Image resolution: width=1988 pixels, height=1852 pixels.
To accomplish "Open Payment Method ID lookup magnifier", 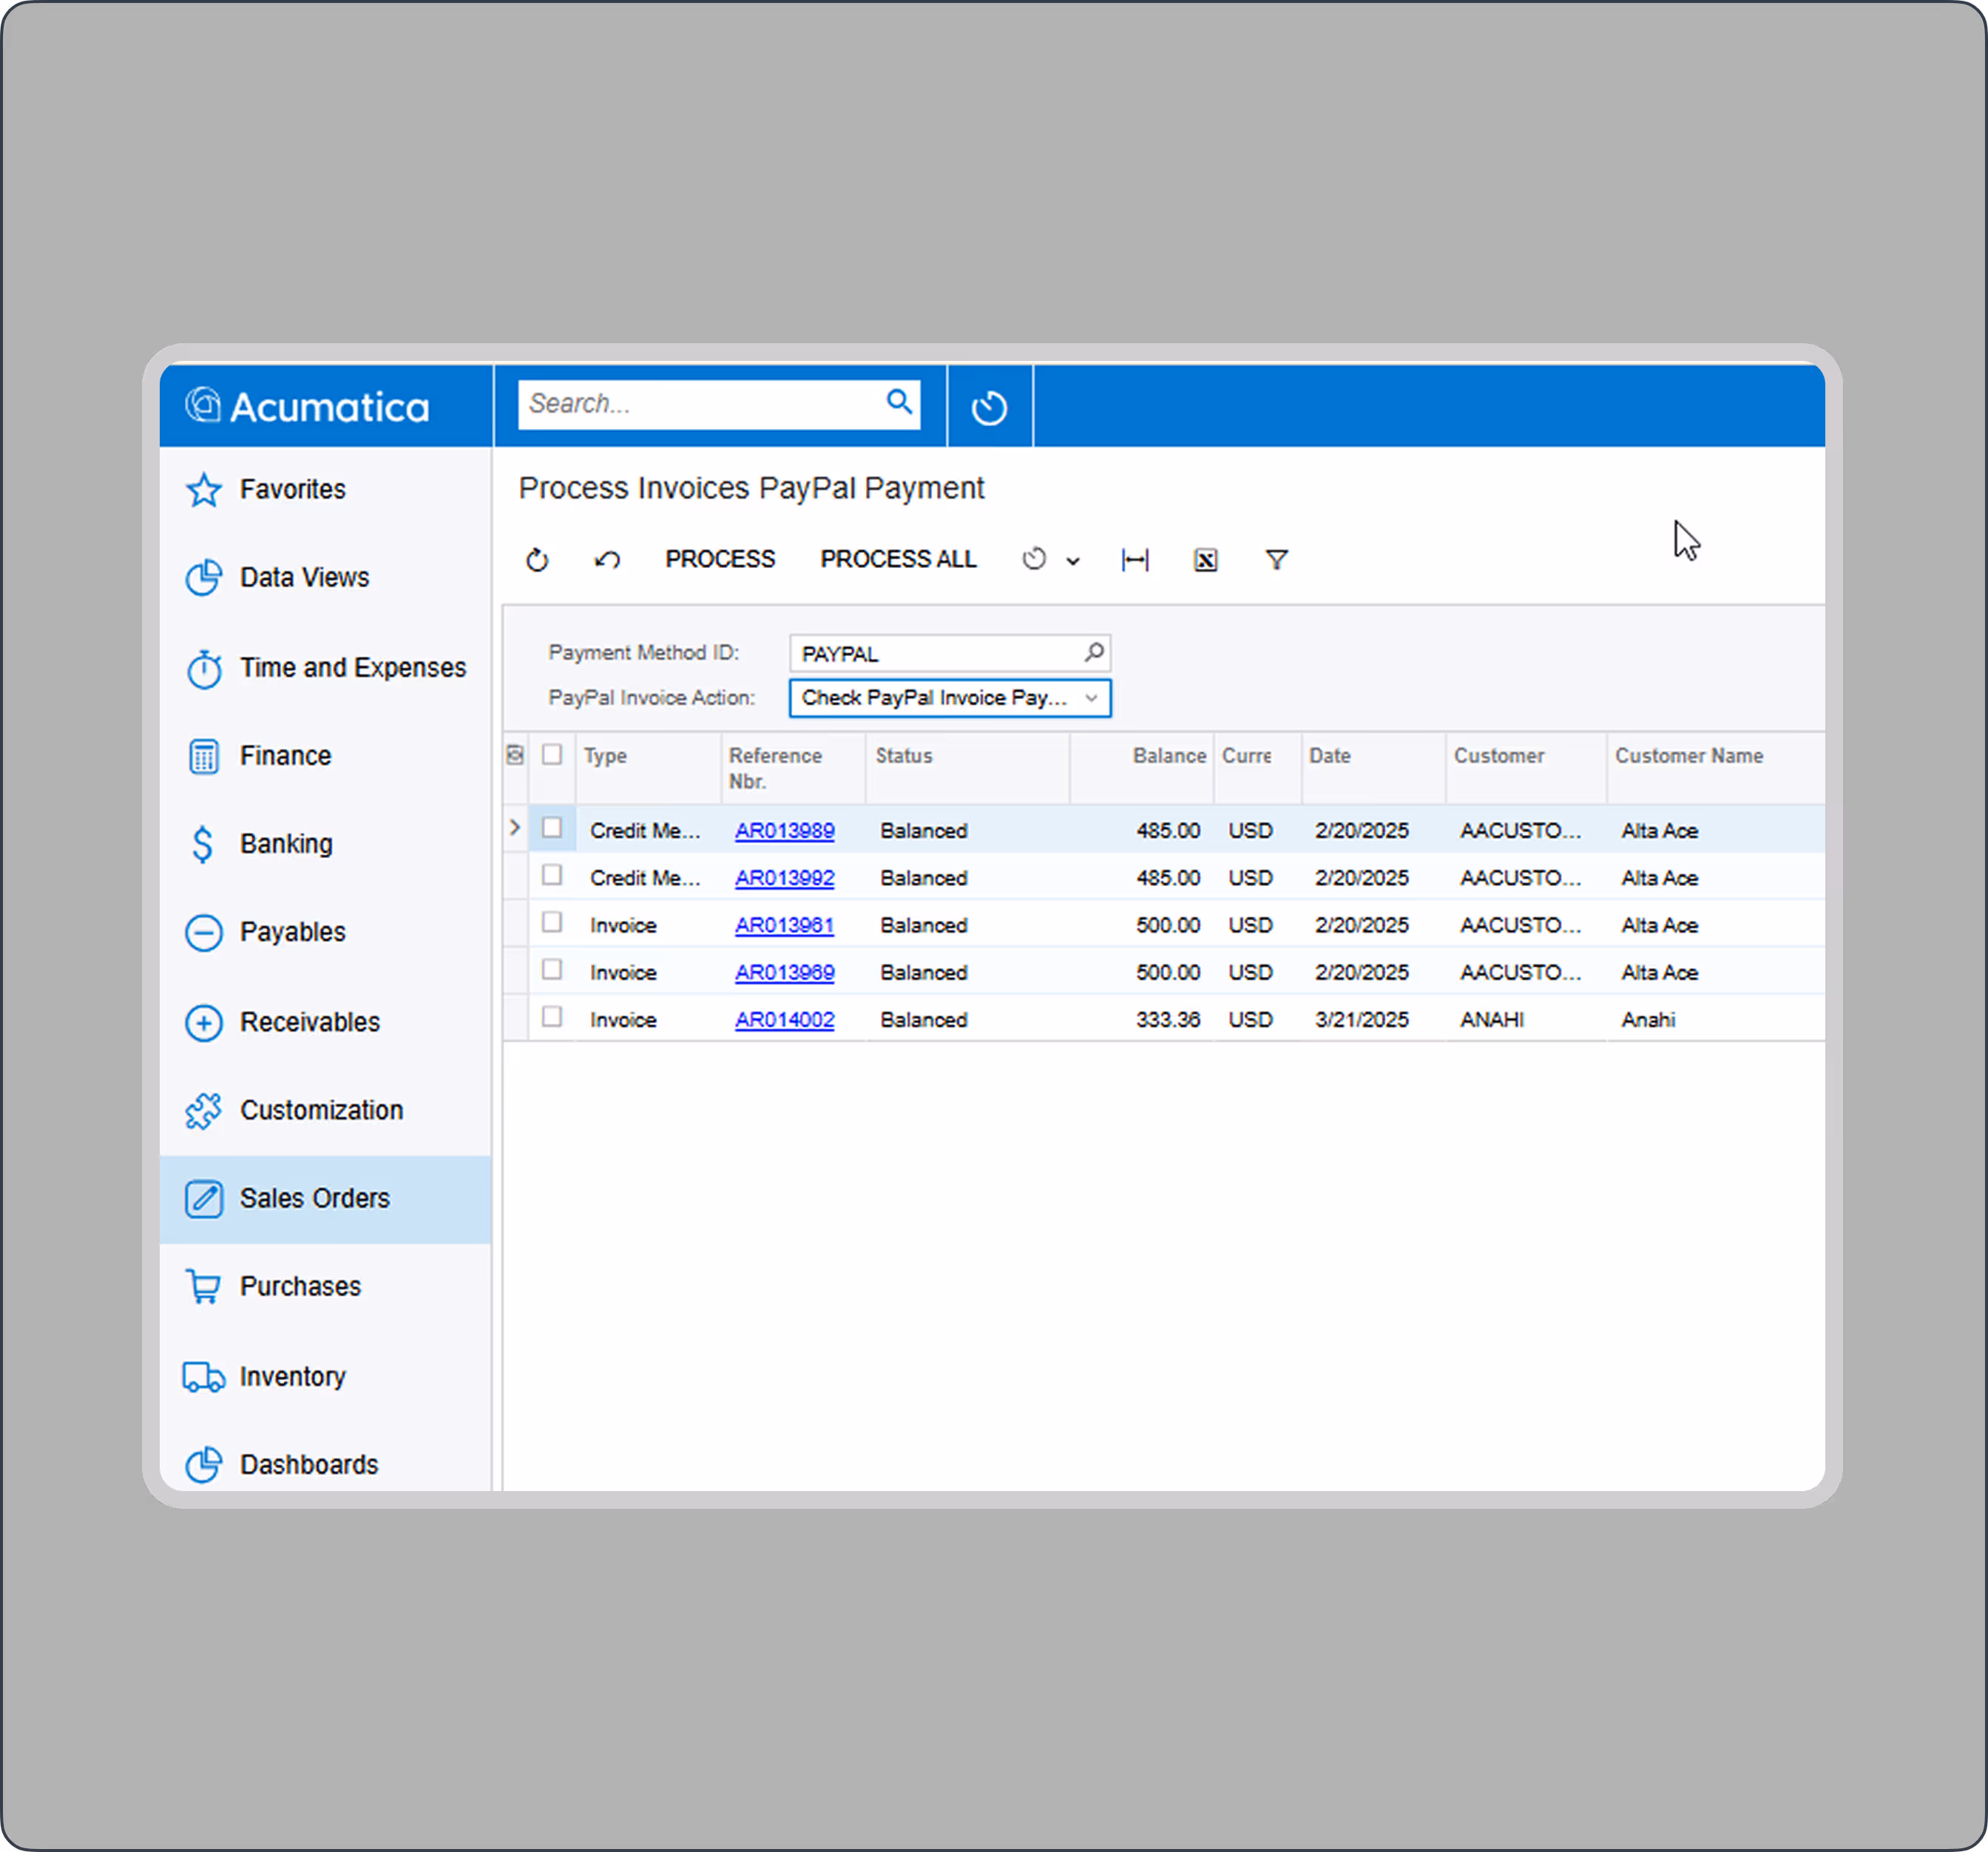I will tap(1094, 653).
